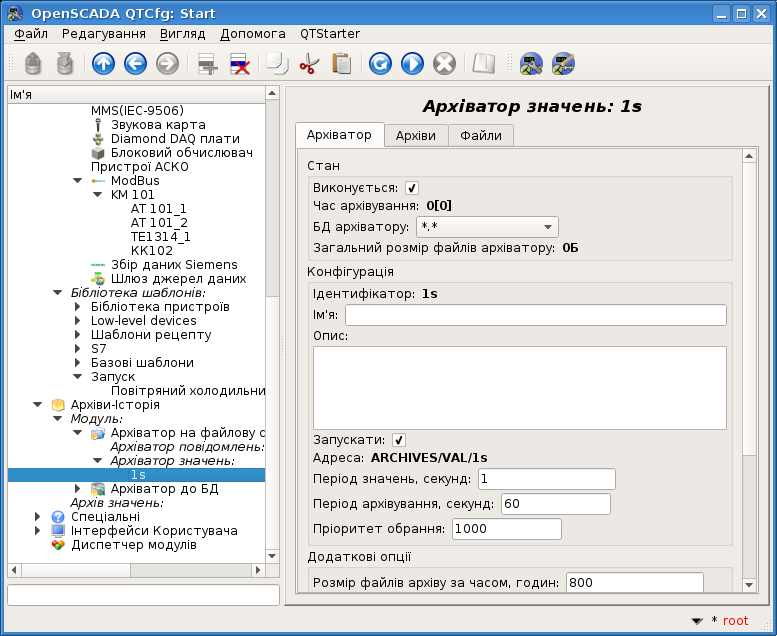Select the Архіватор tab

[339, 135]
